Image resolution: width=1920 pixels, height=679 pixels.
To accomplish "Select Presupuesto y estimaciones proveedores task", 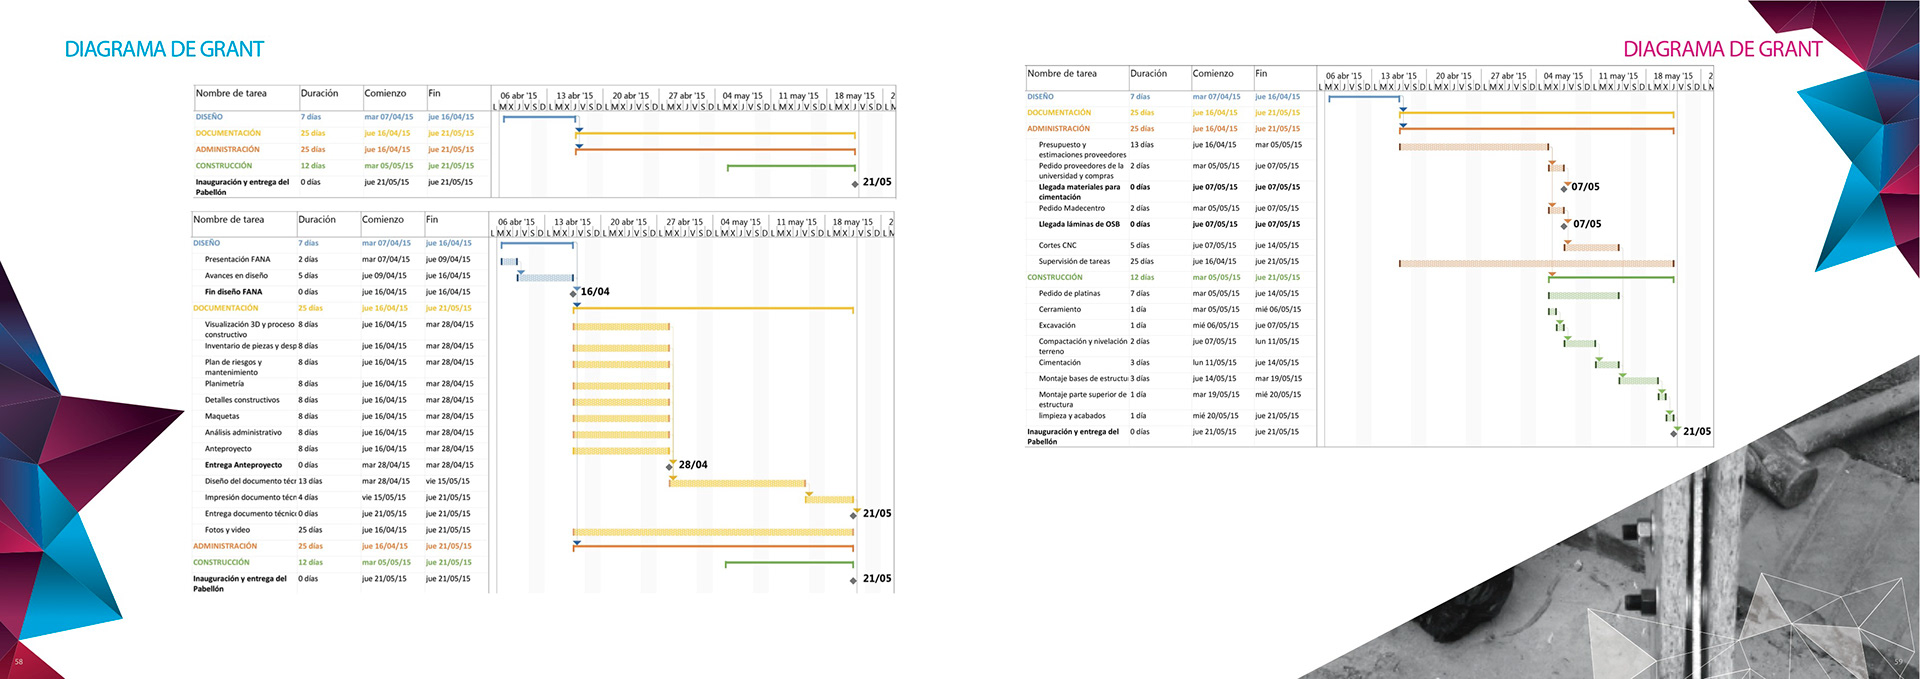I will click(x=1082, y=150).
